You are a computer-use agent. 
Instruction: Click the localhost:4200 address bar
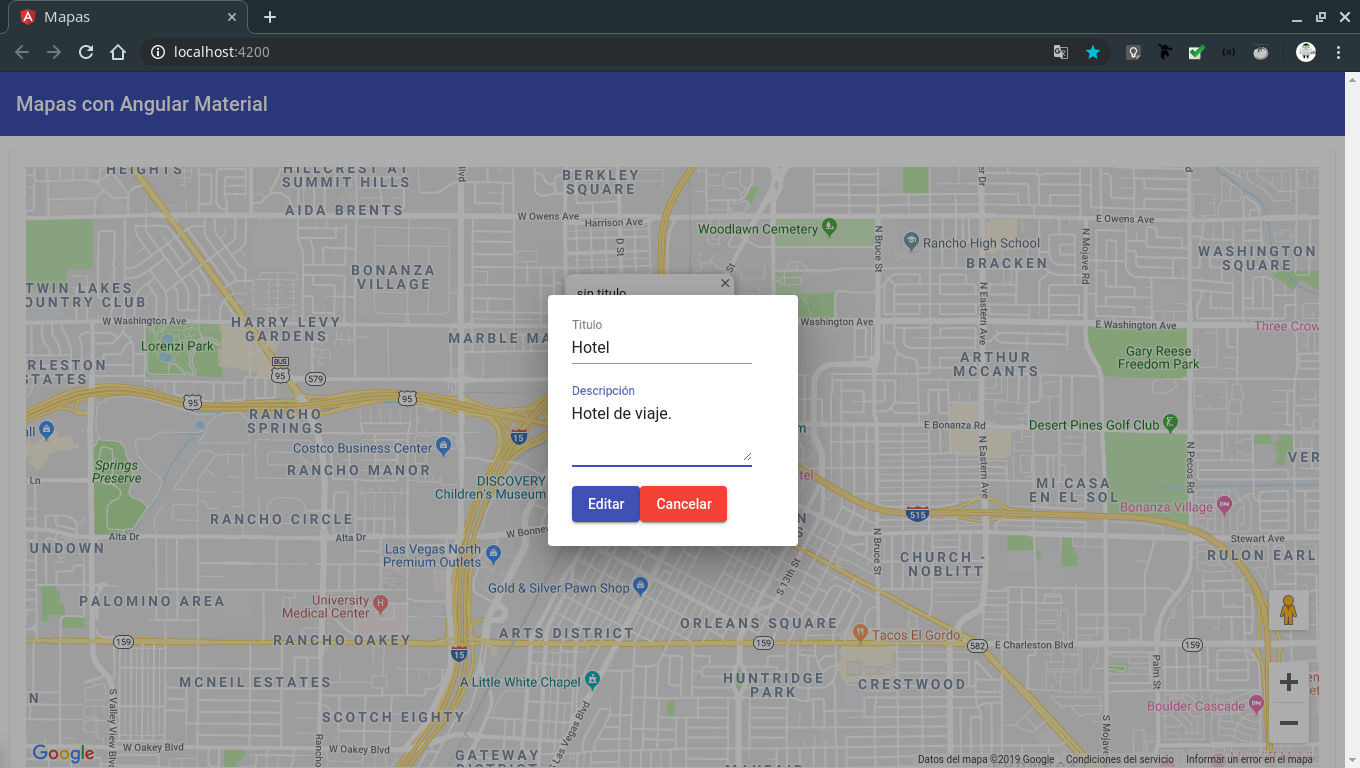(x=600, y=52)
